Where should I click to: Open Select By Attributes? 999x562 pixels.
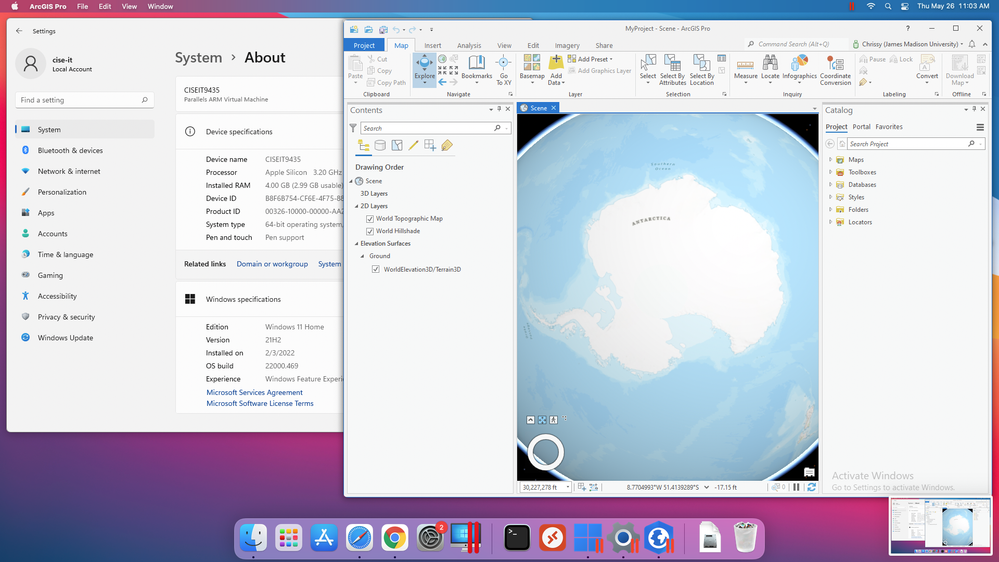[672, 69]
